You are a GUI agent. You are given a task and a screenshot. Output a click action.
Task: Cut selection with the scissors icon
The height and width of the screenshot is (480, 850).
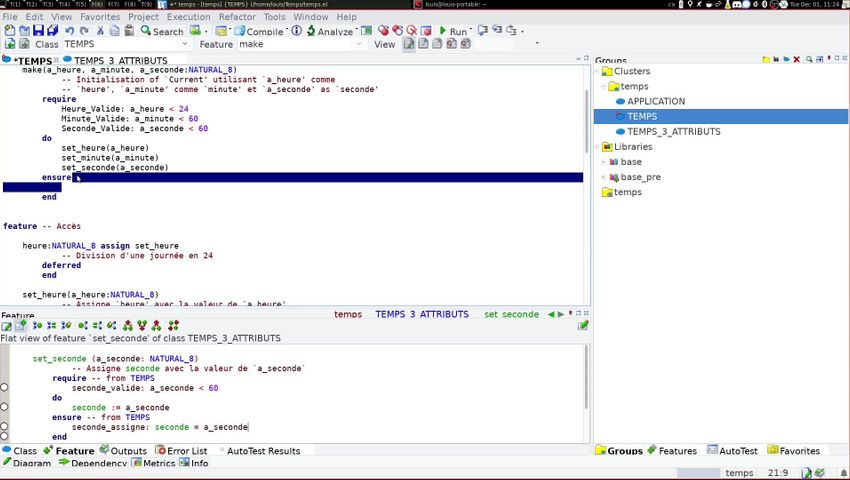click(x=100, y=31)
